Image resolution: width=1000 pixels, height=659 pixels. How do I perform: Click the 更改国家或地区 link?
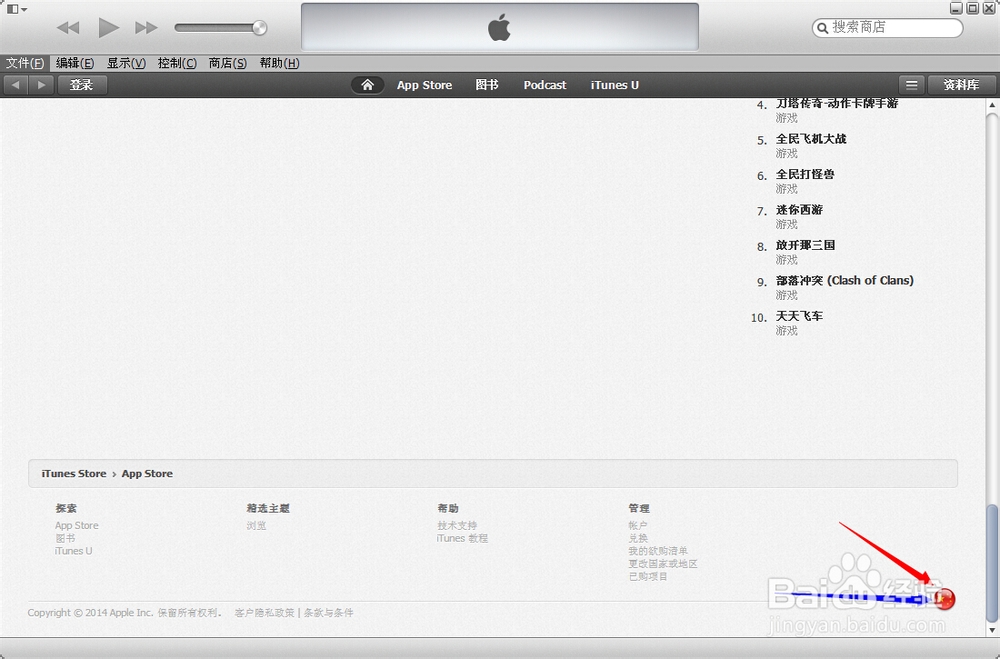663,564
